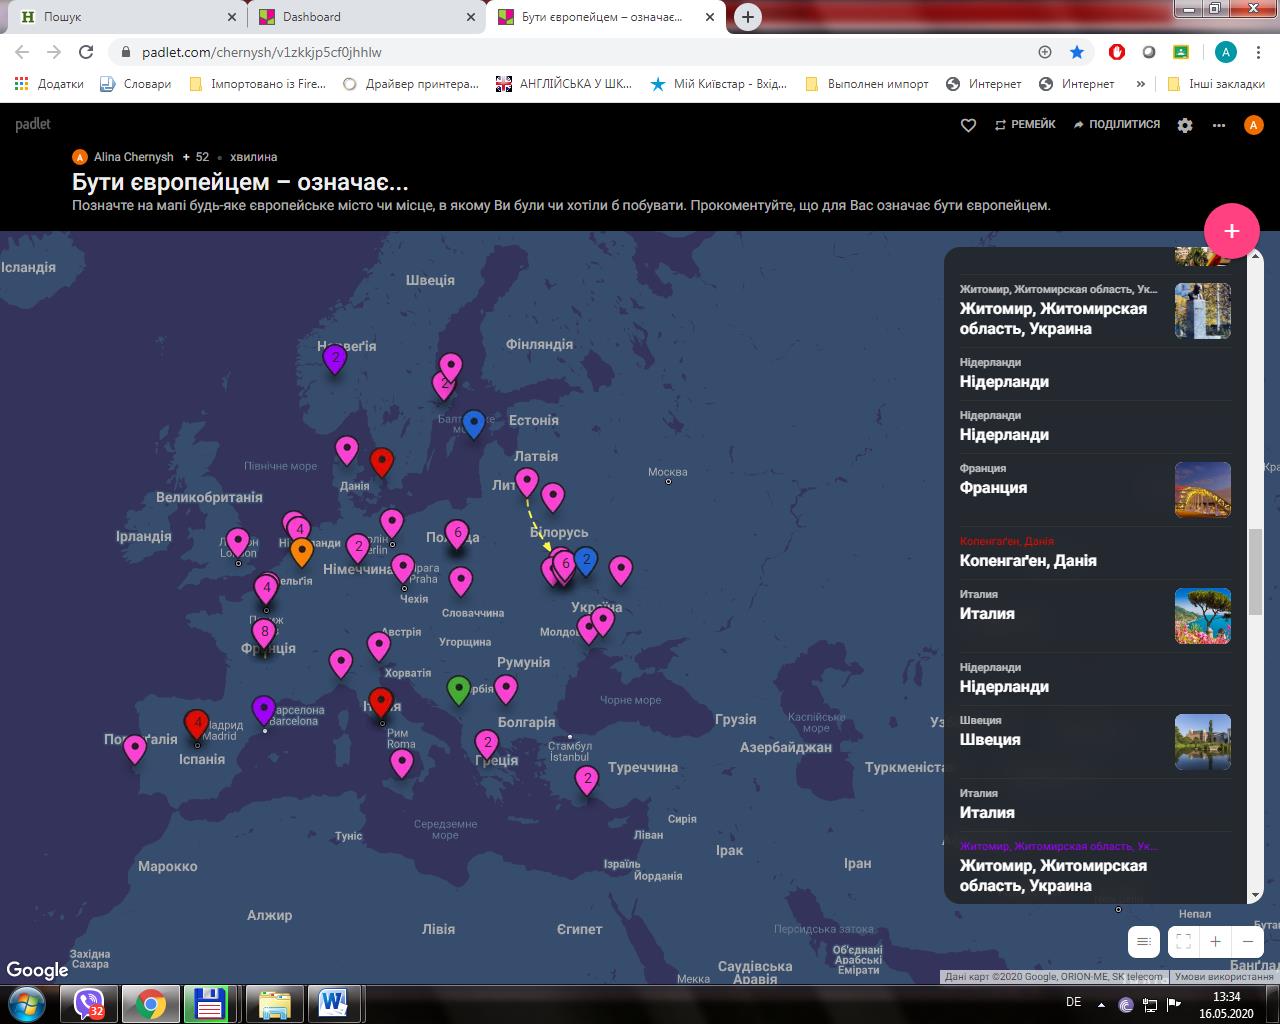Switch to the Пошук browser tab
The width and height of the screenshot is (1280, 1024).
click(63, 17)
